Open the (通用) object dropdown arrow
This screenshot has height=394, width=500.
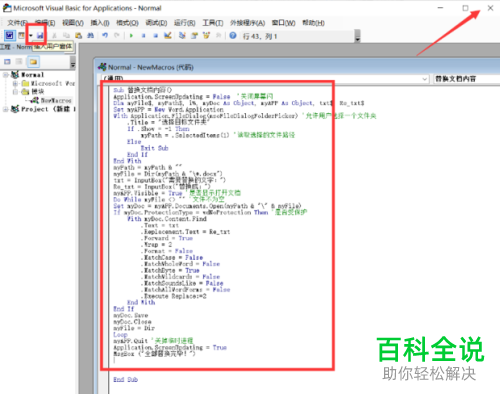[425, 79]
